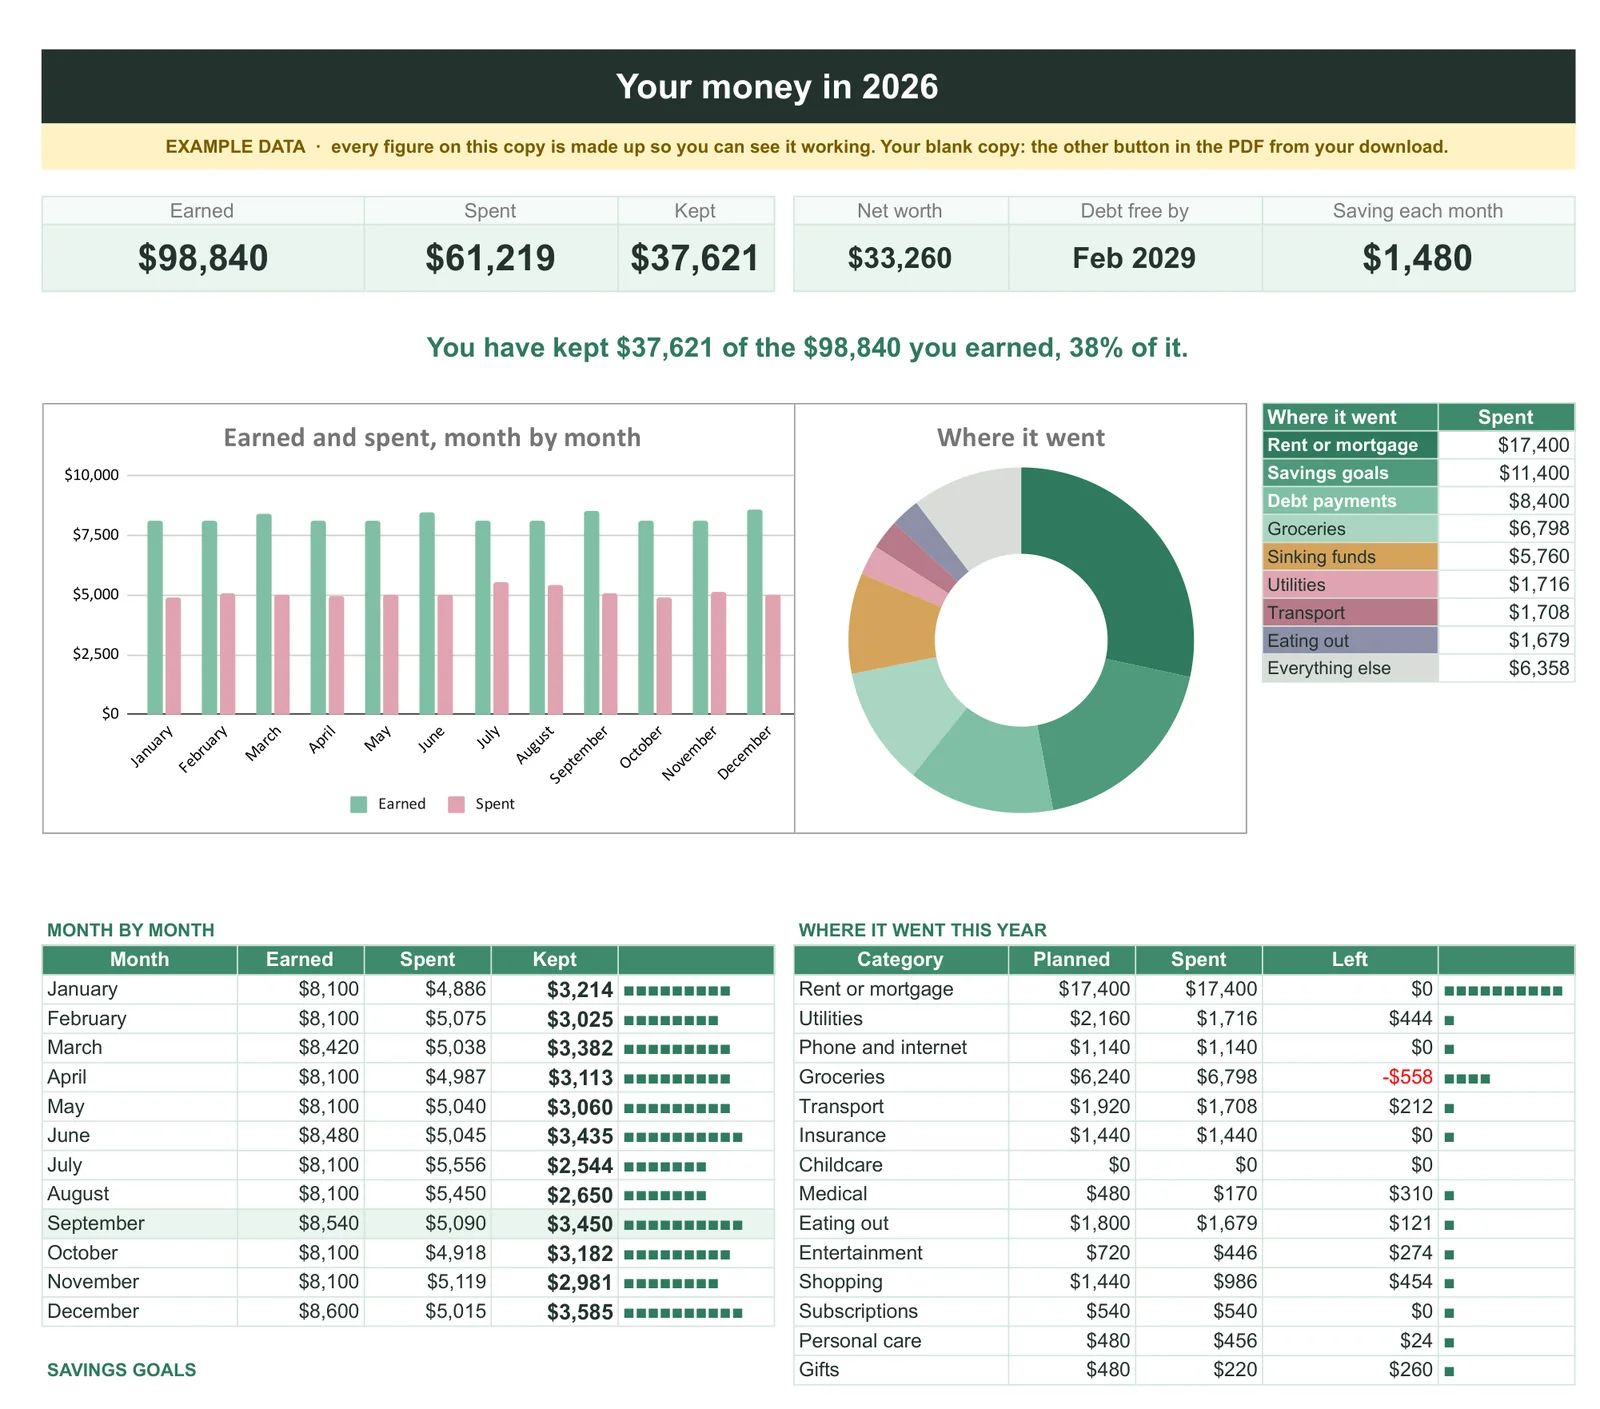Click the WHERE IT WENT THIS YEAR heading
The width and height of the screenshot is (1600, 1409).
(x=922, y=931)
